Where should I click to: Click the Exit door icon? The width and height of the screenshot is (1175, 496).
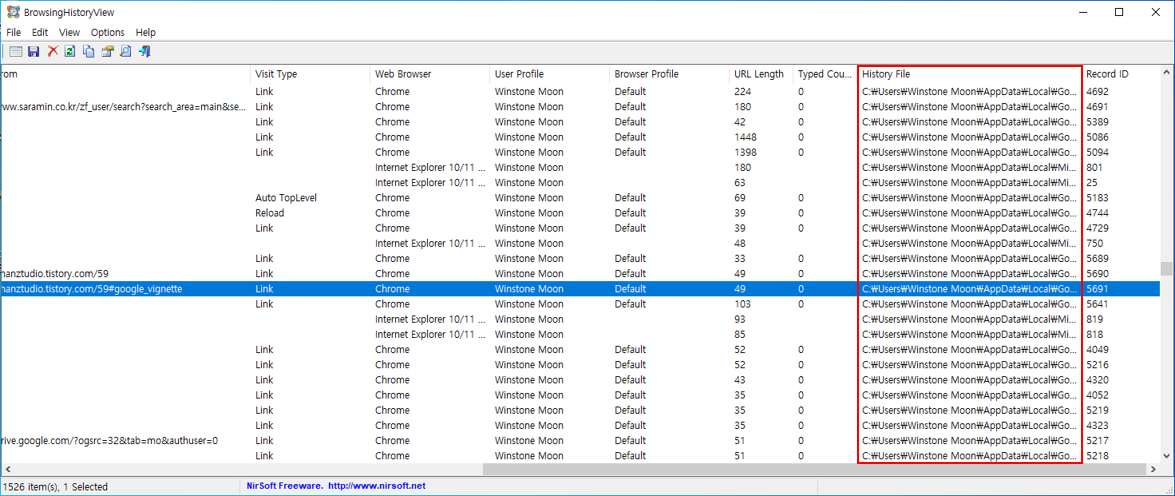tap(145, 52)
